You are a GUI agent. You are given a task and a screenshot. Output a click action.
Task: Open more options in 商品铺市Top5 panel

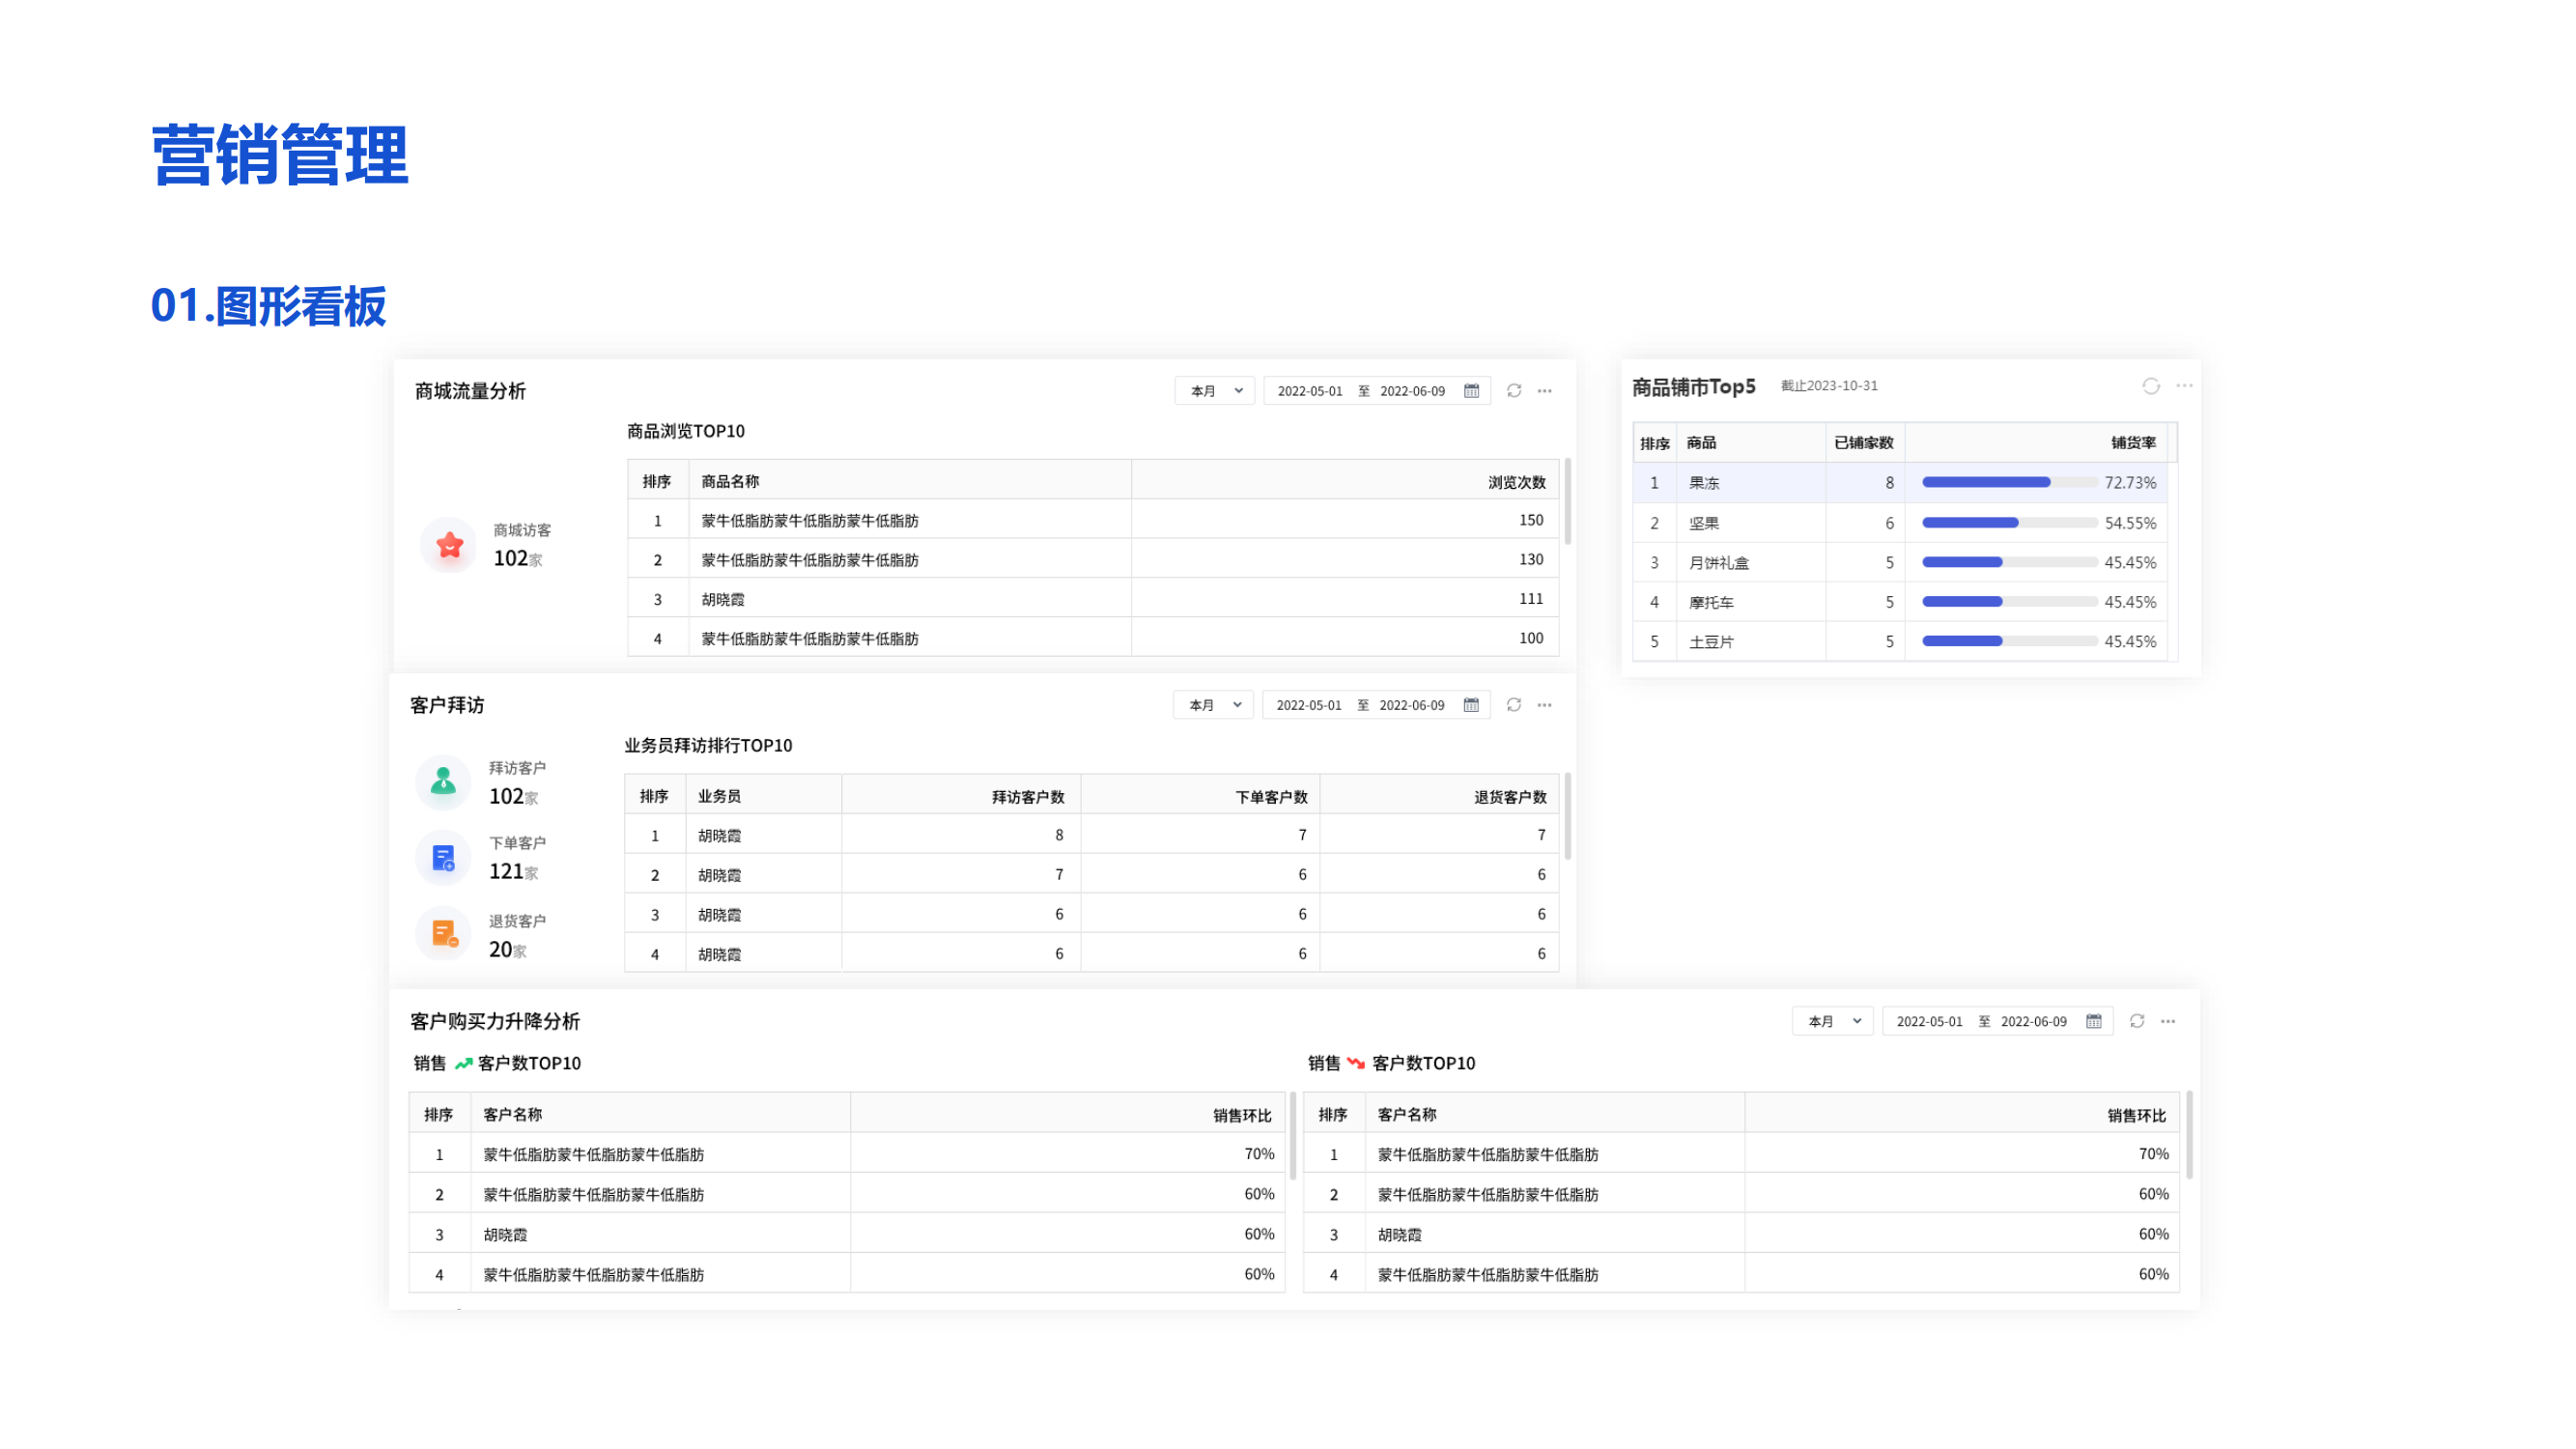tap(2184, 386)
